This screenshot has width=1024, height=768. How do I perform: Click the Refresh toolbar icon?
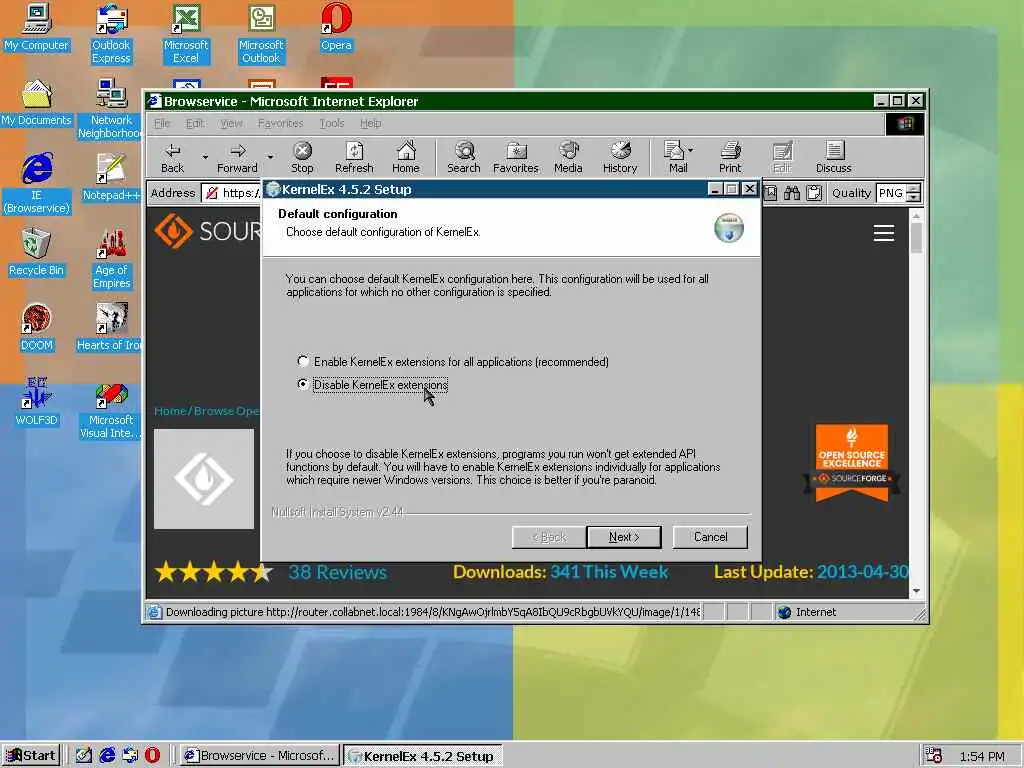coord(354,158)
